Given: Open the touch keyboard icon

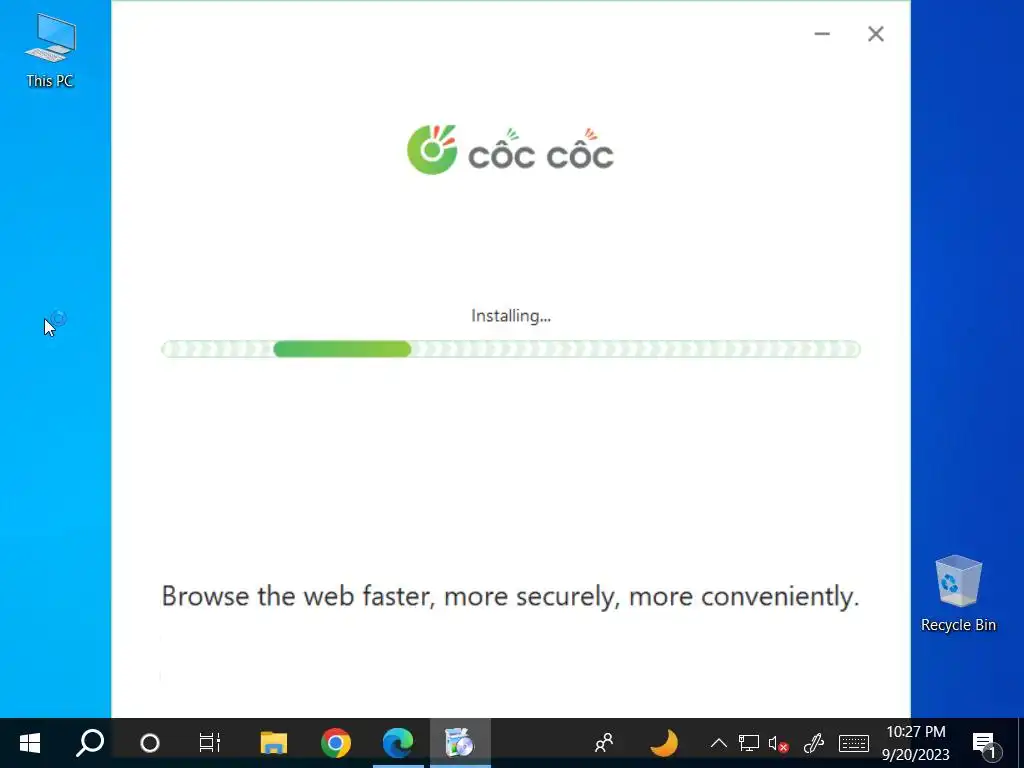Looking at the screenshot, I should click(x=854, y=743).
